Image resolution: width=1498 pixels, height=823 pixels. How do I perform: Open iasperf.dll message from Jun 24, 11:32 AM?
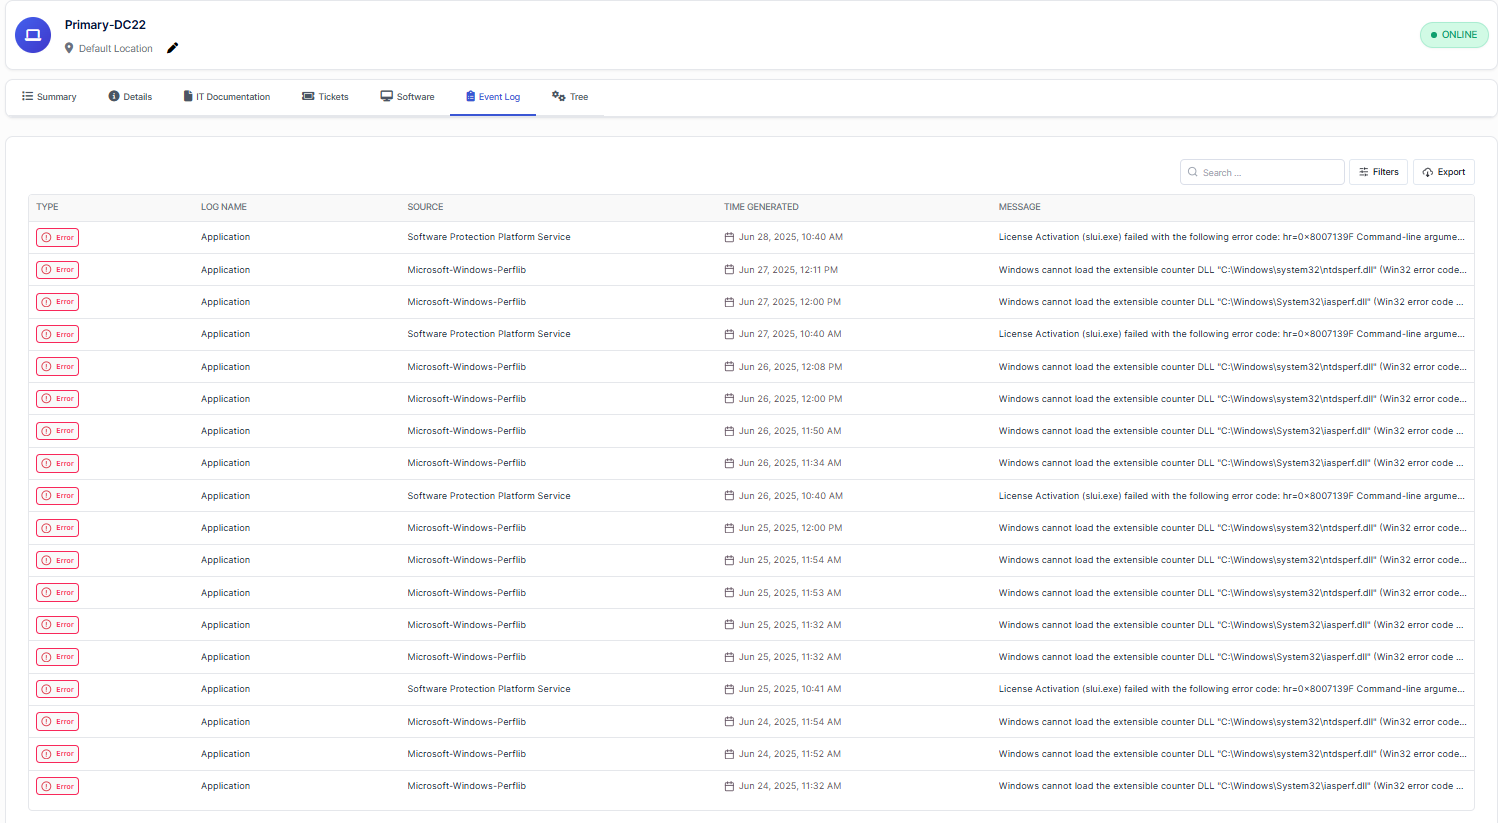1231,786
